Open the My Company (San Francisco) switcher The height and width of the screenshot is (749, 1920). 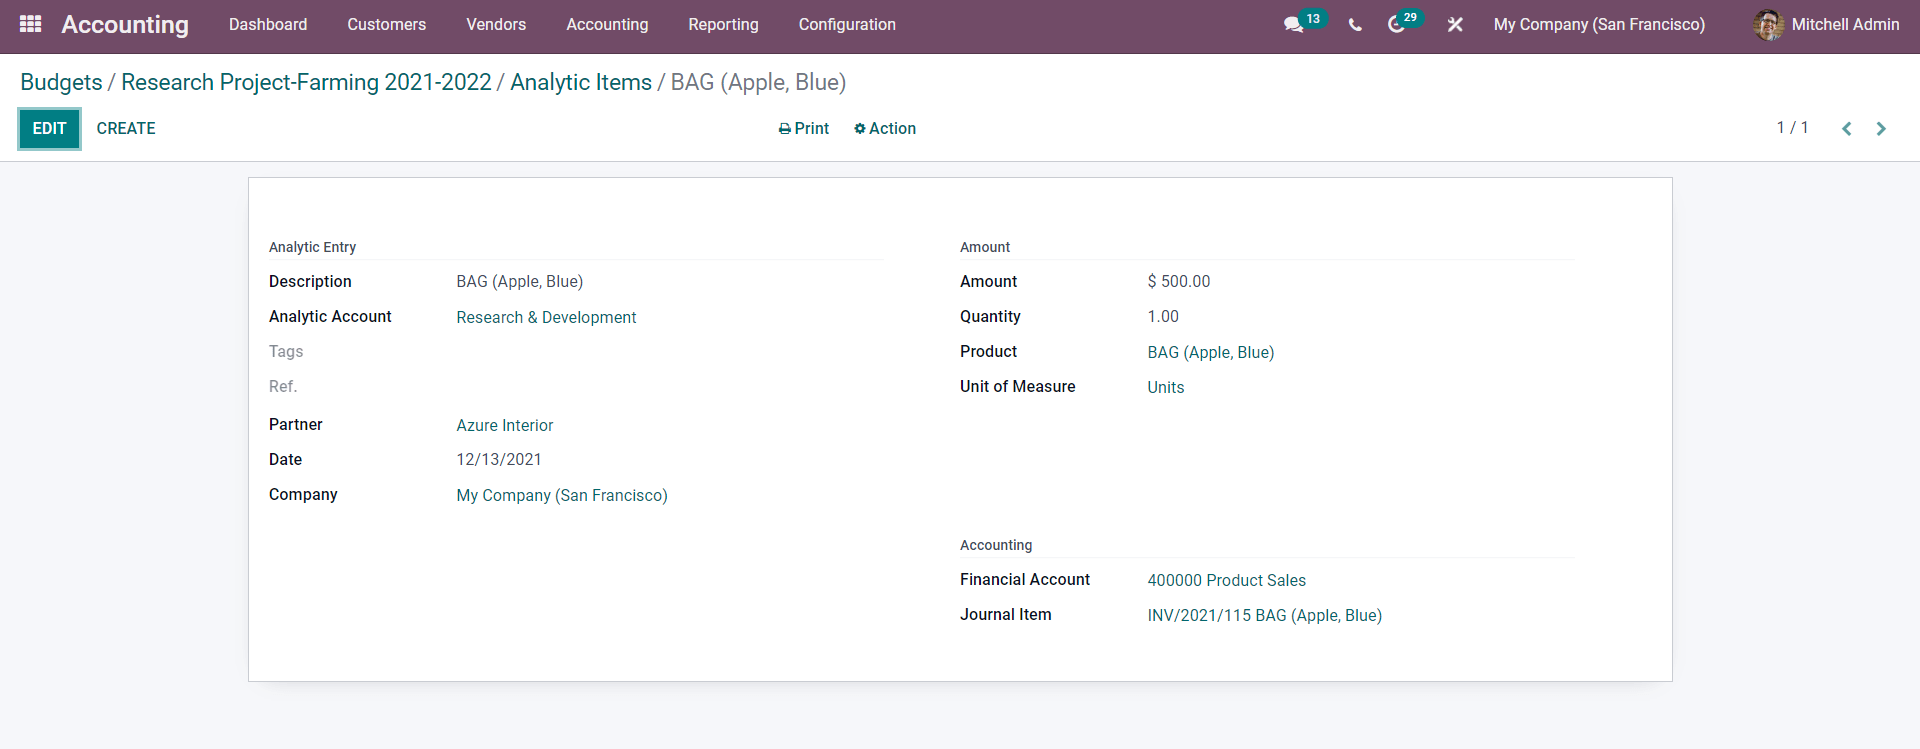click(1599, 24)
